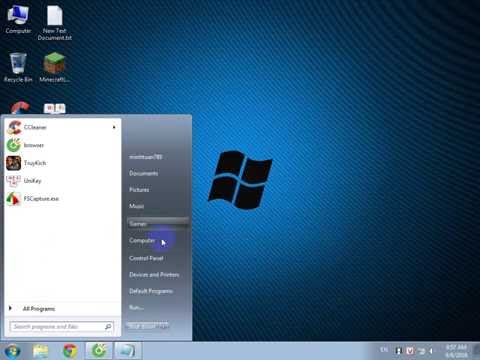Screen dimensions: 480x360
Task: Open Devices and Printers
Action: [x=154, y=275]
